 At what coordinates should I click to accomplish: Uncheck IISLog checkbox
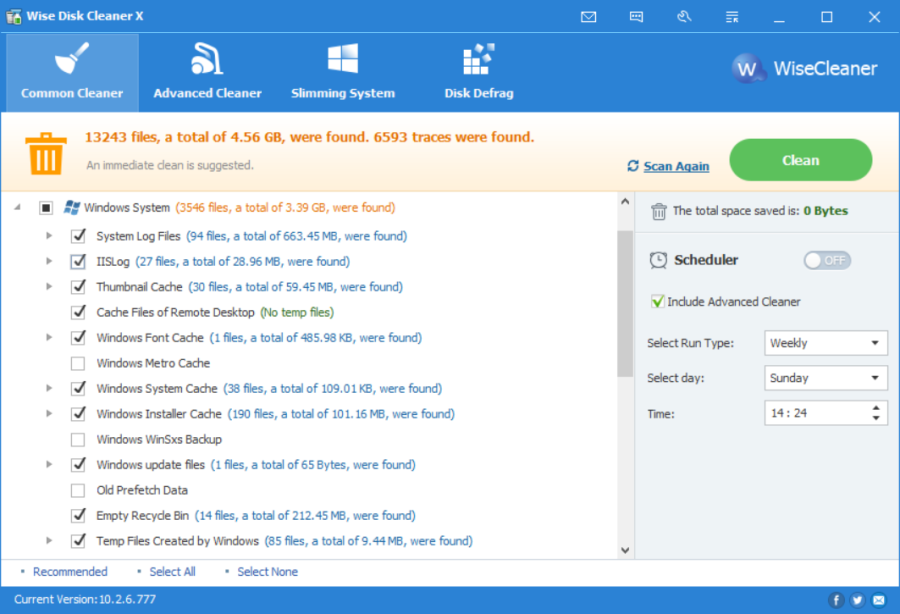pyautogui.click(x=78, y=262)
